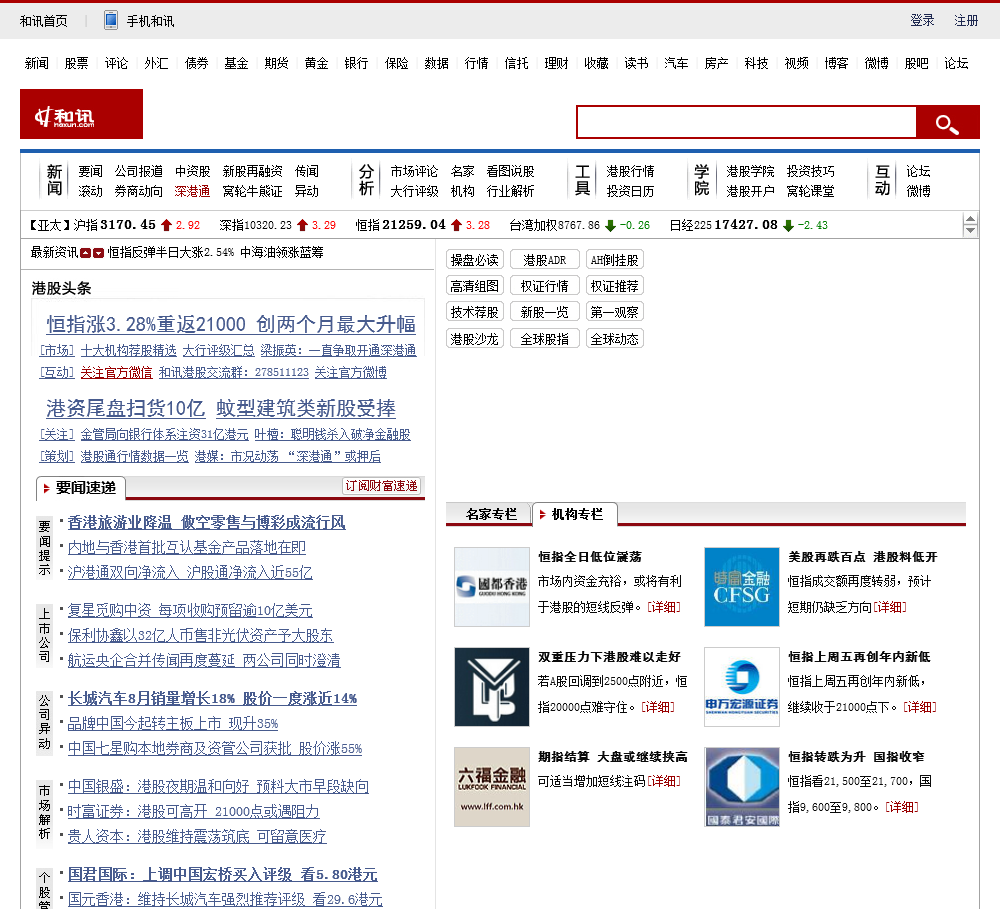
Task: Open 恒指上周五再创年内新低 column title
Action: [858, 656]
